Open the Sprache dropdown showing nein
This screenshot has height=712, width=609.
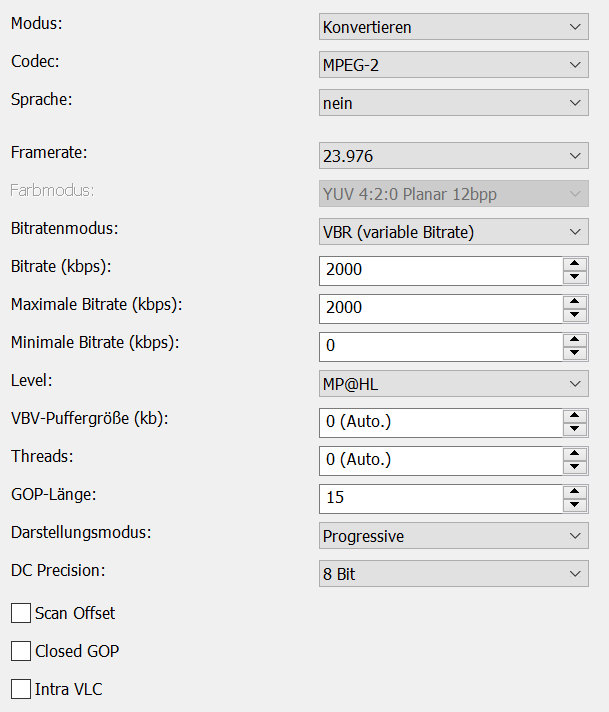click(454, 103)
